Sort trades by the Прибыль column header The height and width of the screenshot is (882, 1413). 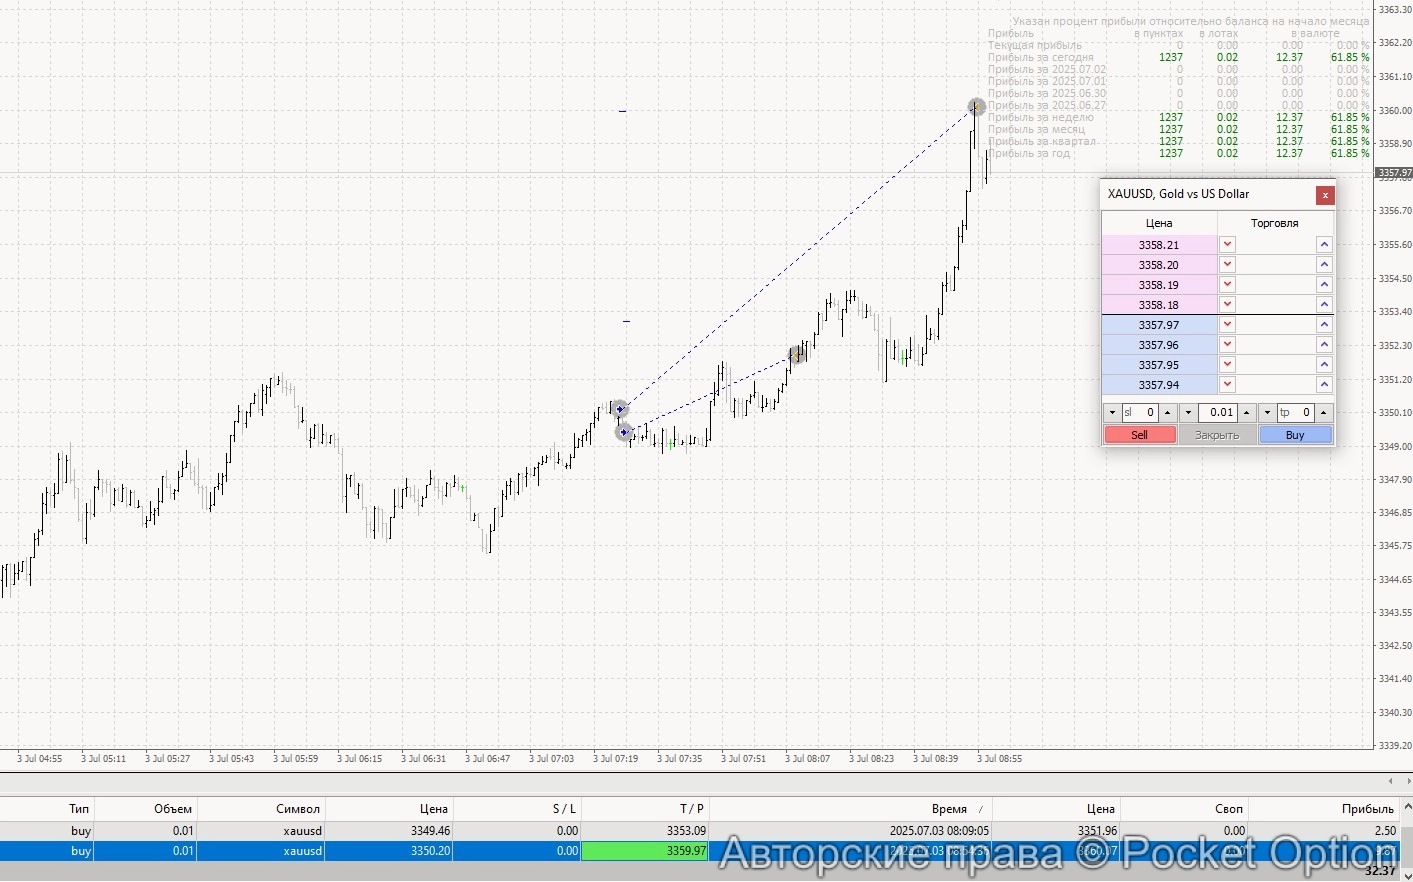[1367, 809]
